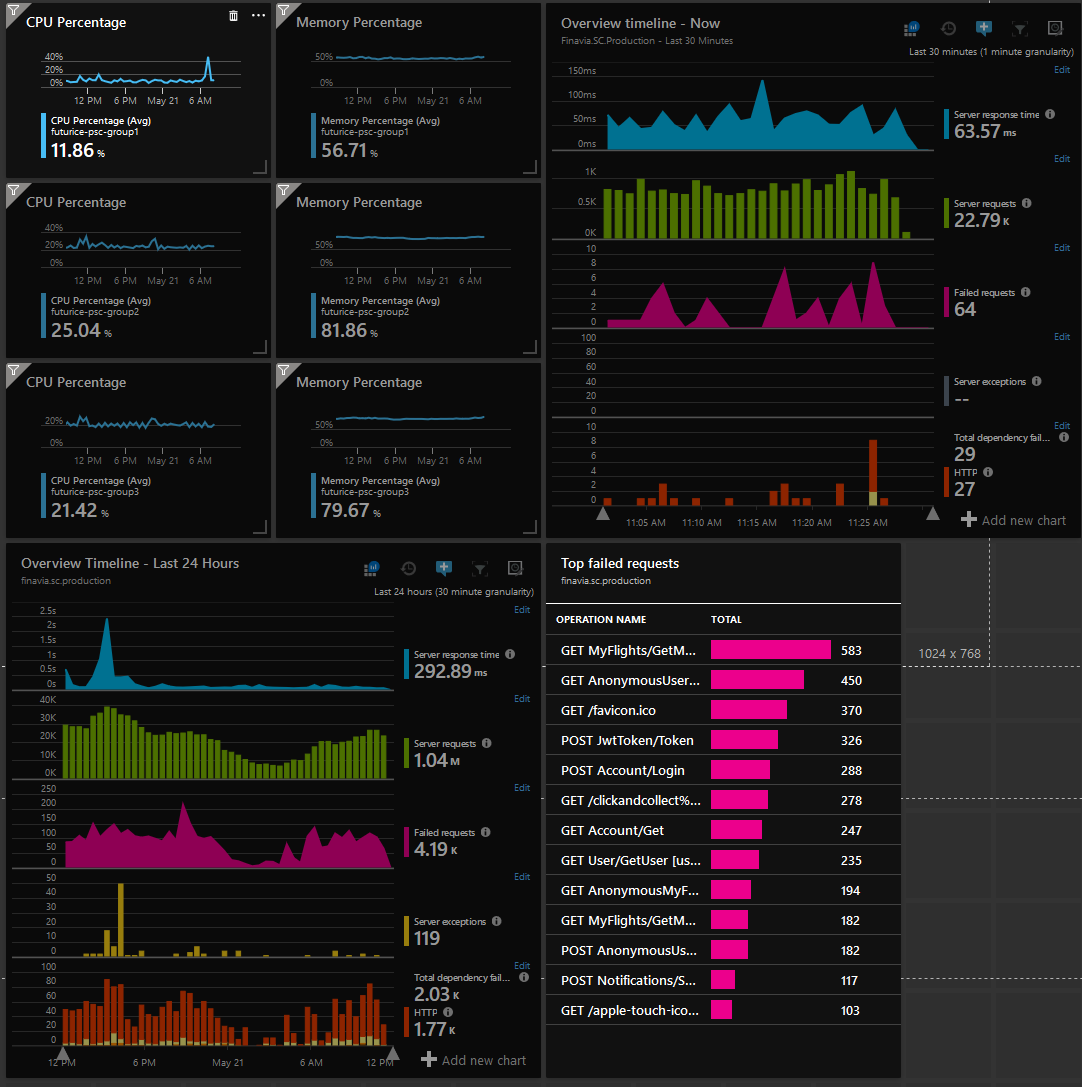
Task: Click edit-time tile icon in Overview timeline Now
Action: point(1055,28)
